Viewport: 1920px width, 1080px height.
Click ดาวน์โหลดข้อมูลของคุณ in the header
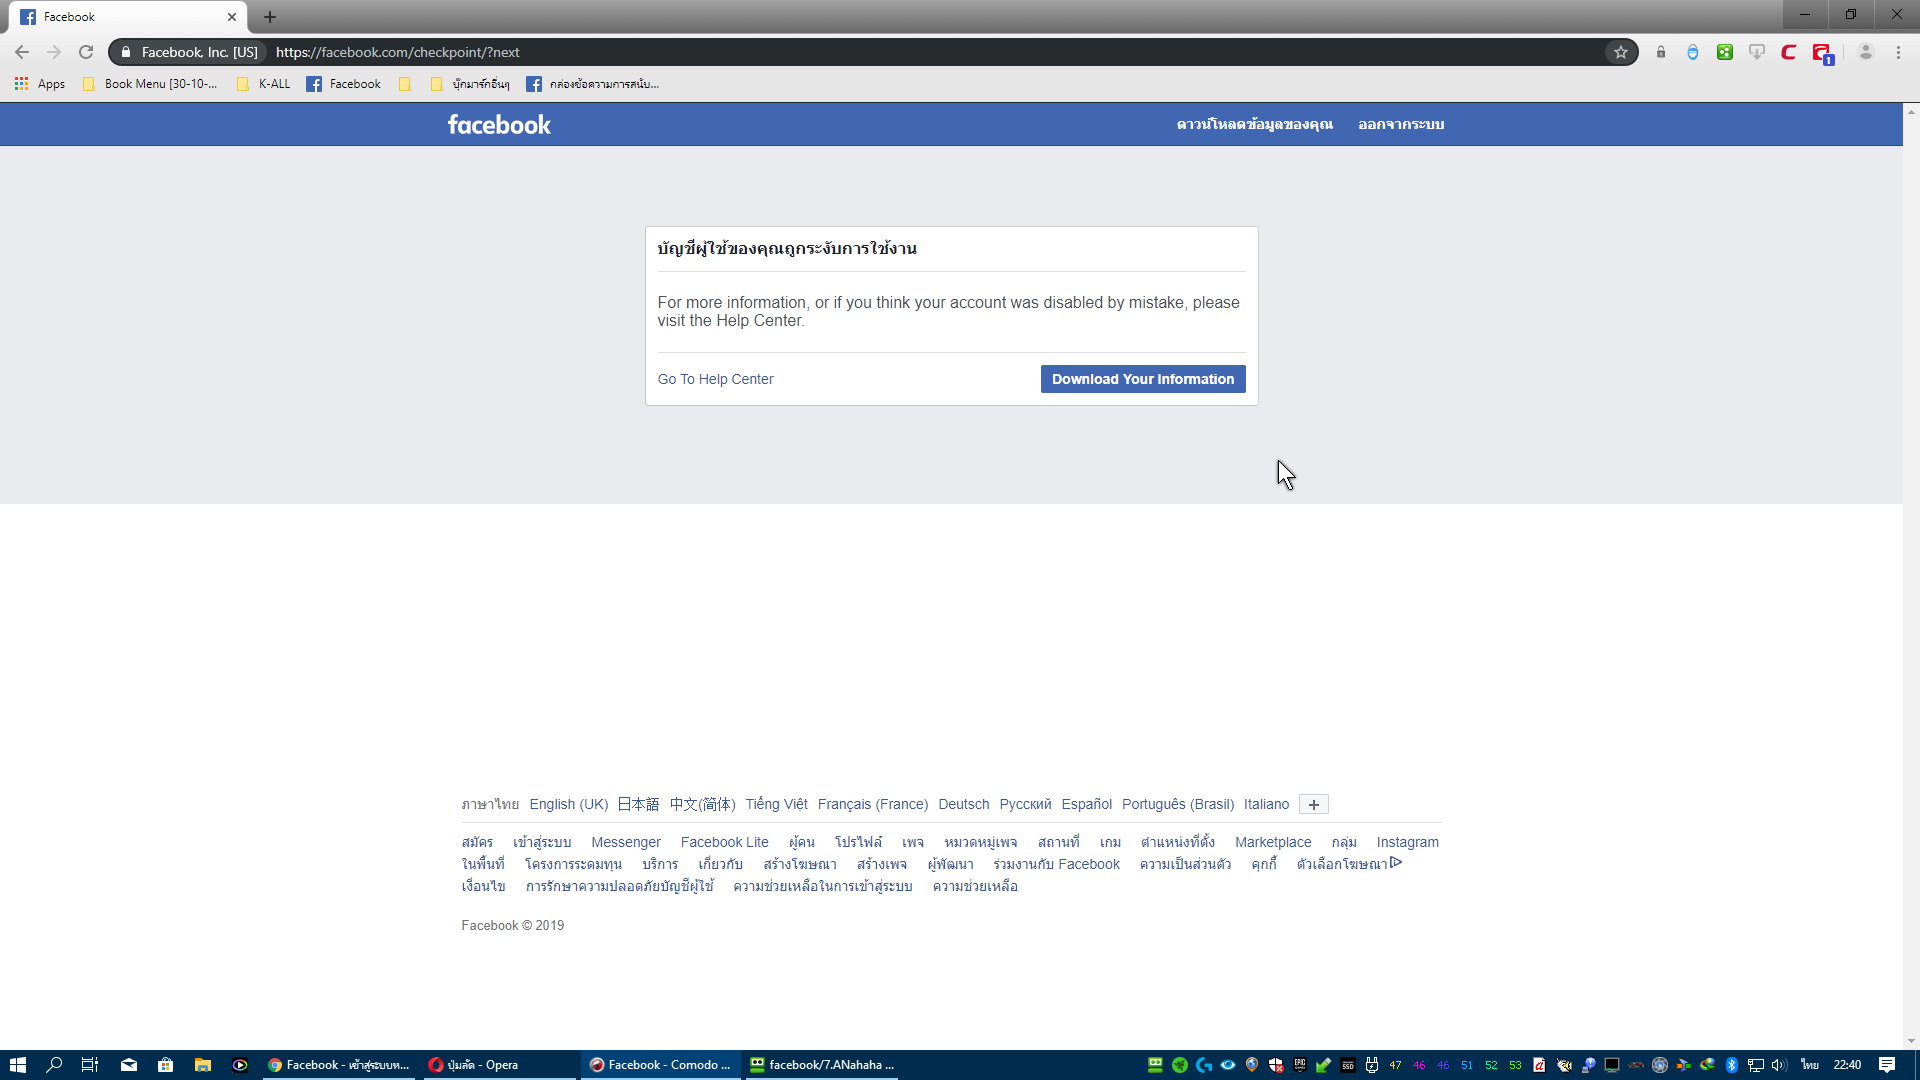[1255, 124]
